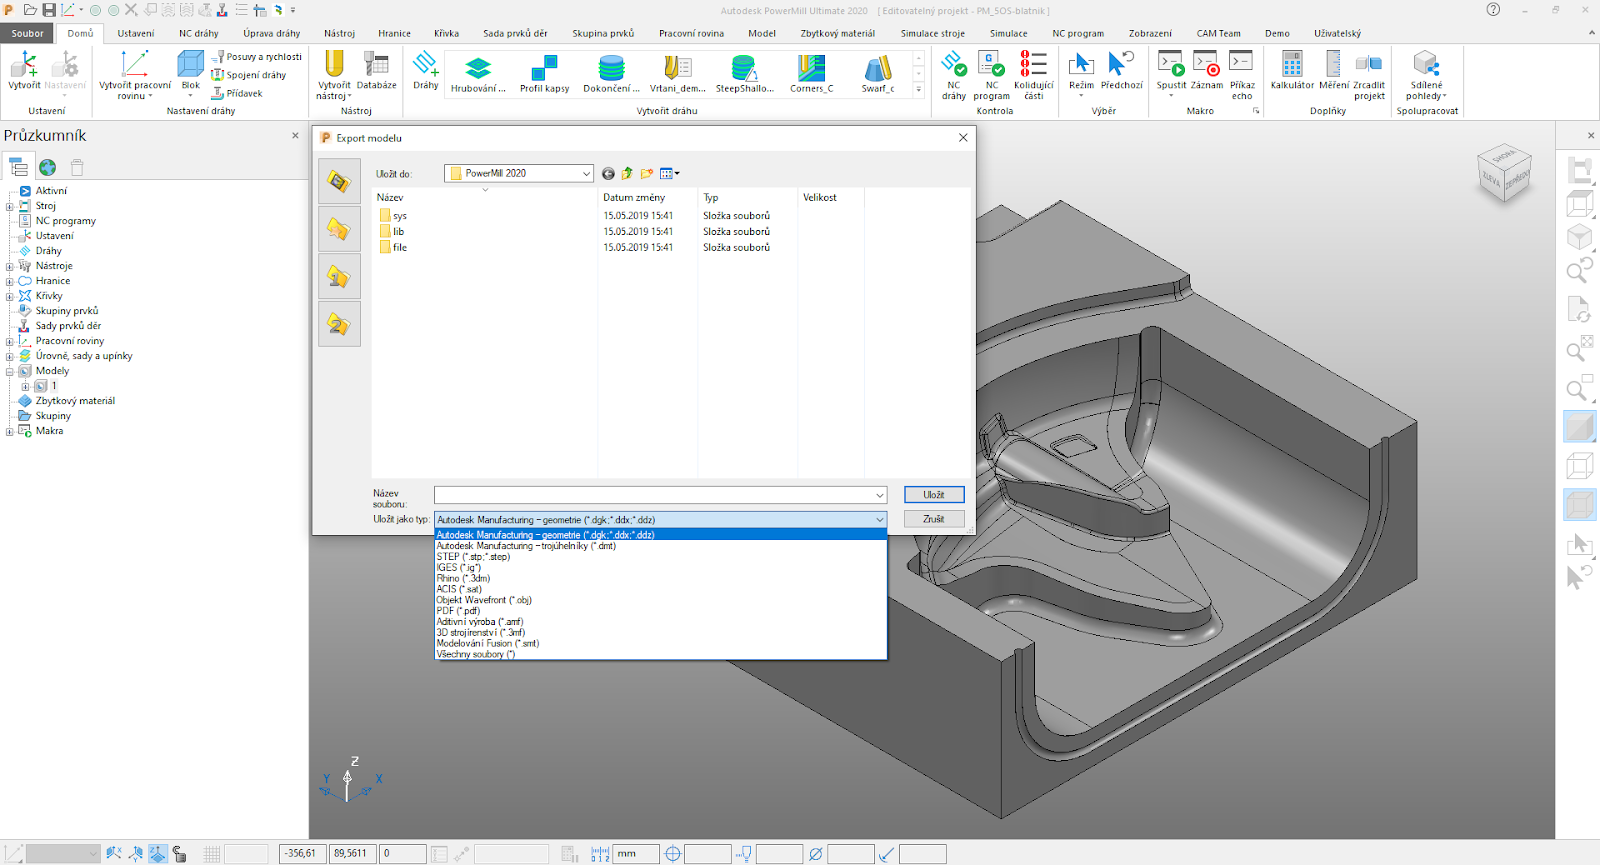Click the view cube in viewport
The image size is (1600, 865).
(1505, 173)
